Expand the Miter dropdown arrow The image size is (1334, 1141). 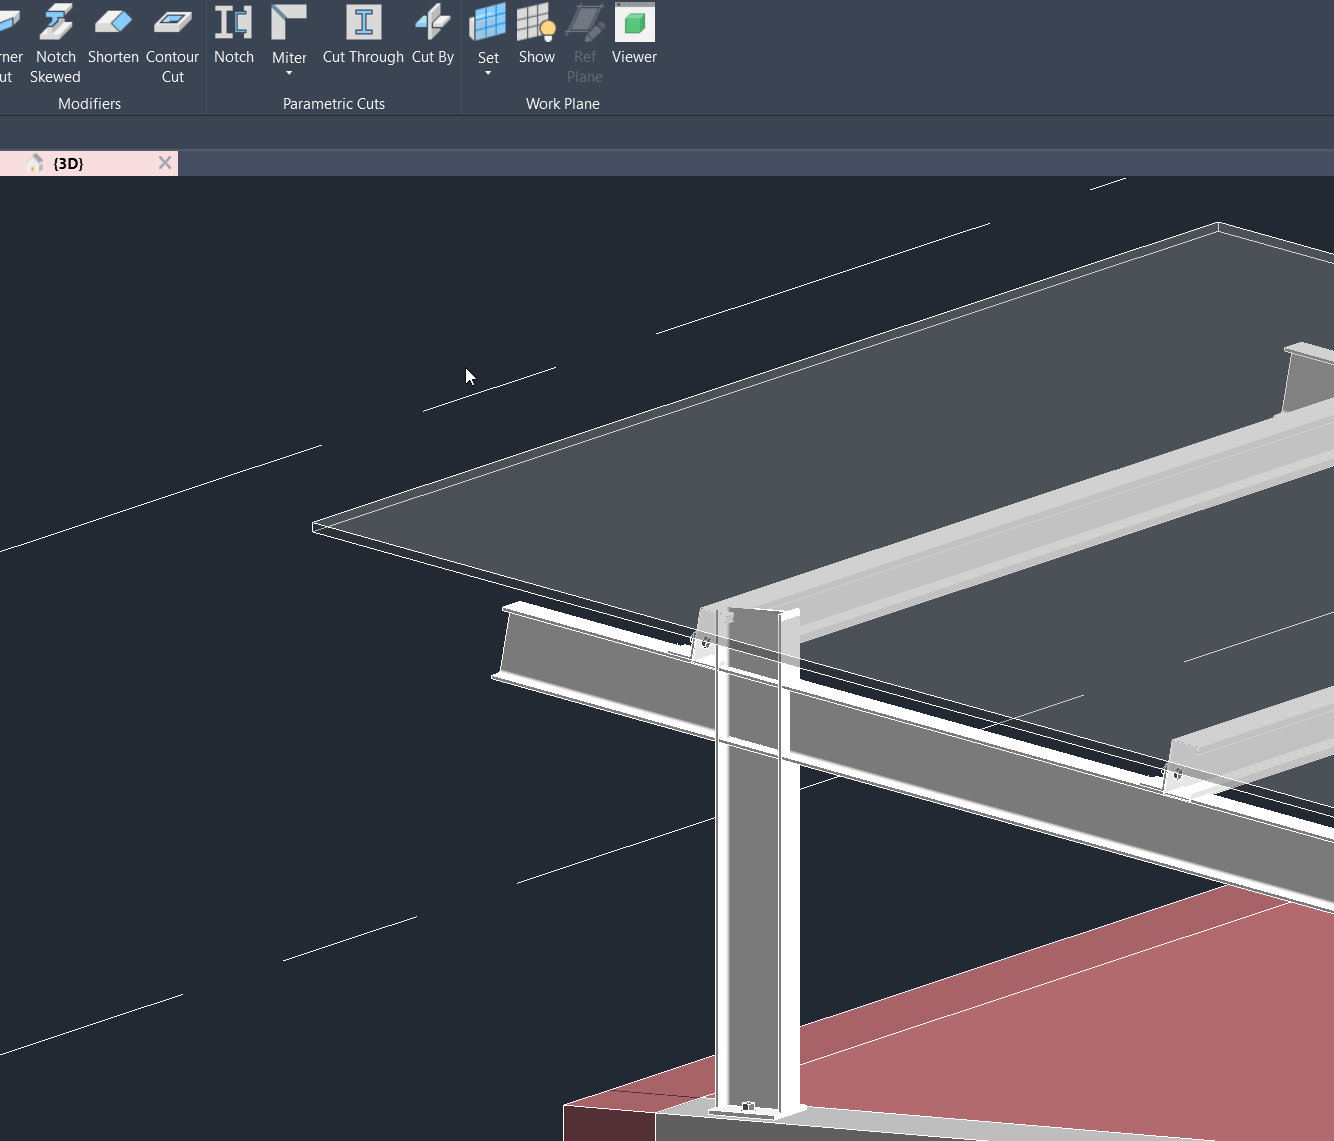289,74
